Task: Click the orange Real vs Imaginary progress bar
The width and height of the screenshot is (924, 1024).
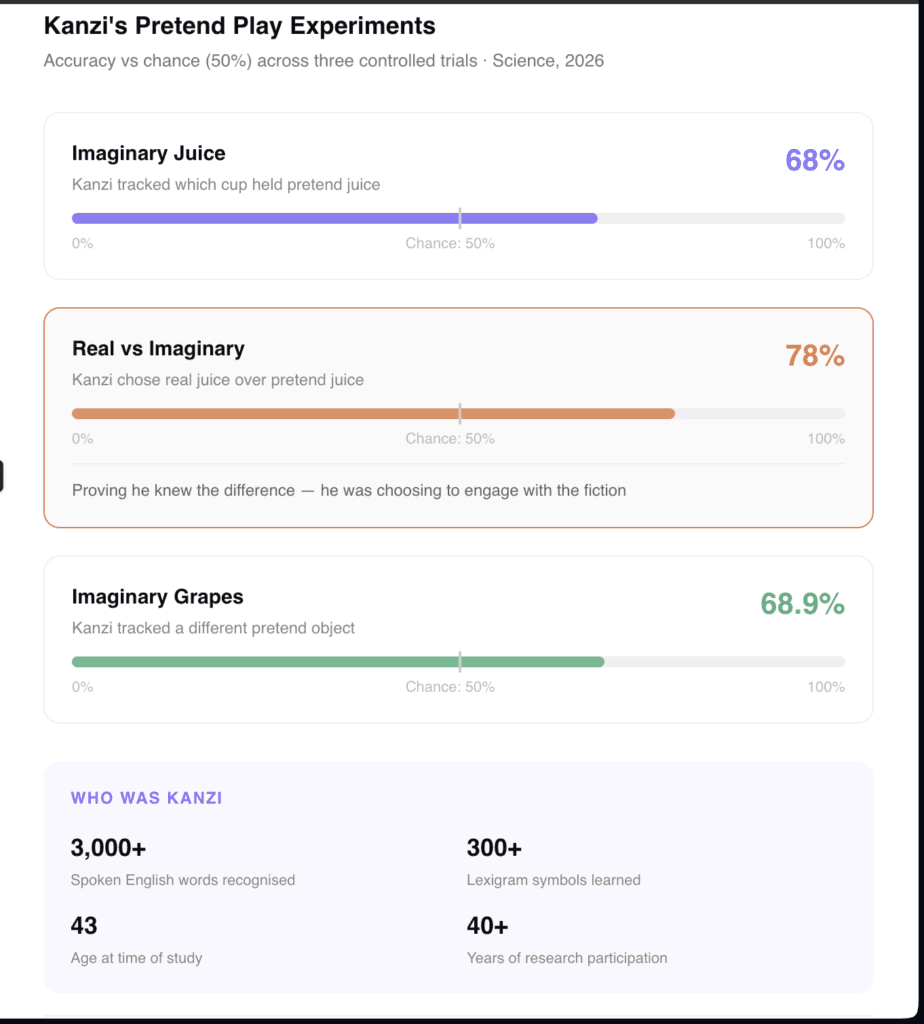Action: [x=373, y=413]
